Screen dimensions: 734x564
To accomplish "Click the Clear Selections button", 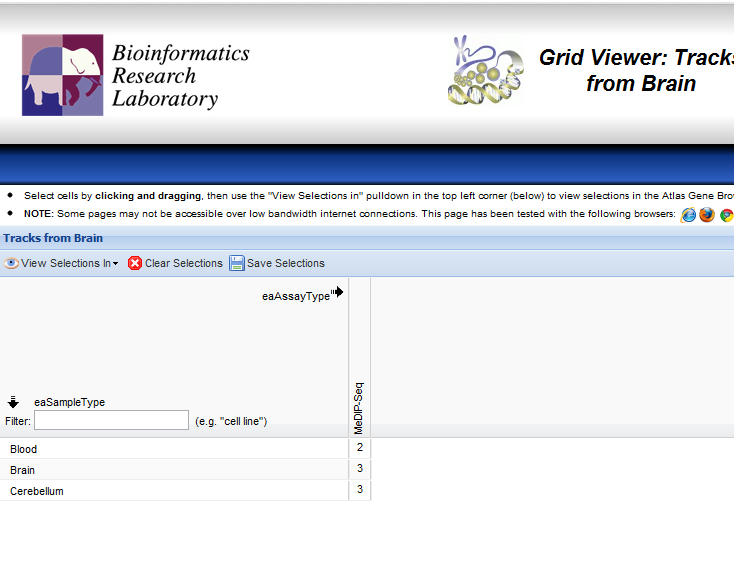I will (x=183, y=263).
